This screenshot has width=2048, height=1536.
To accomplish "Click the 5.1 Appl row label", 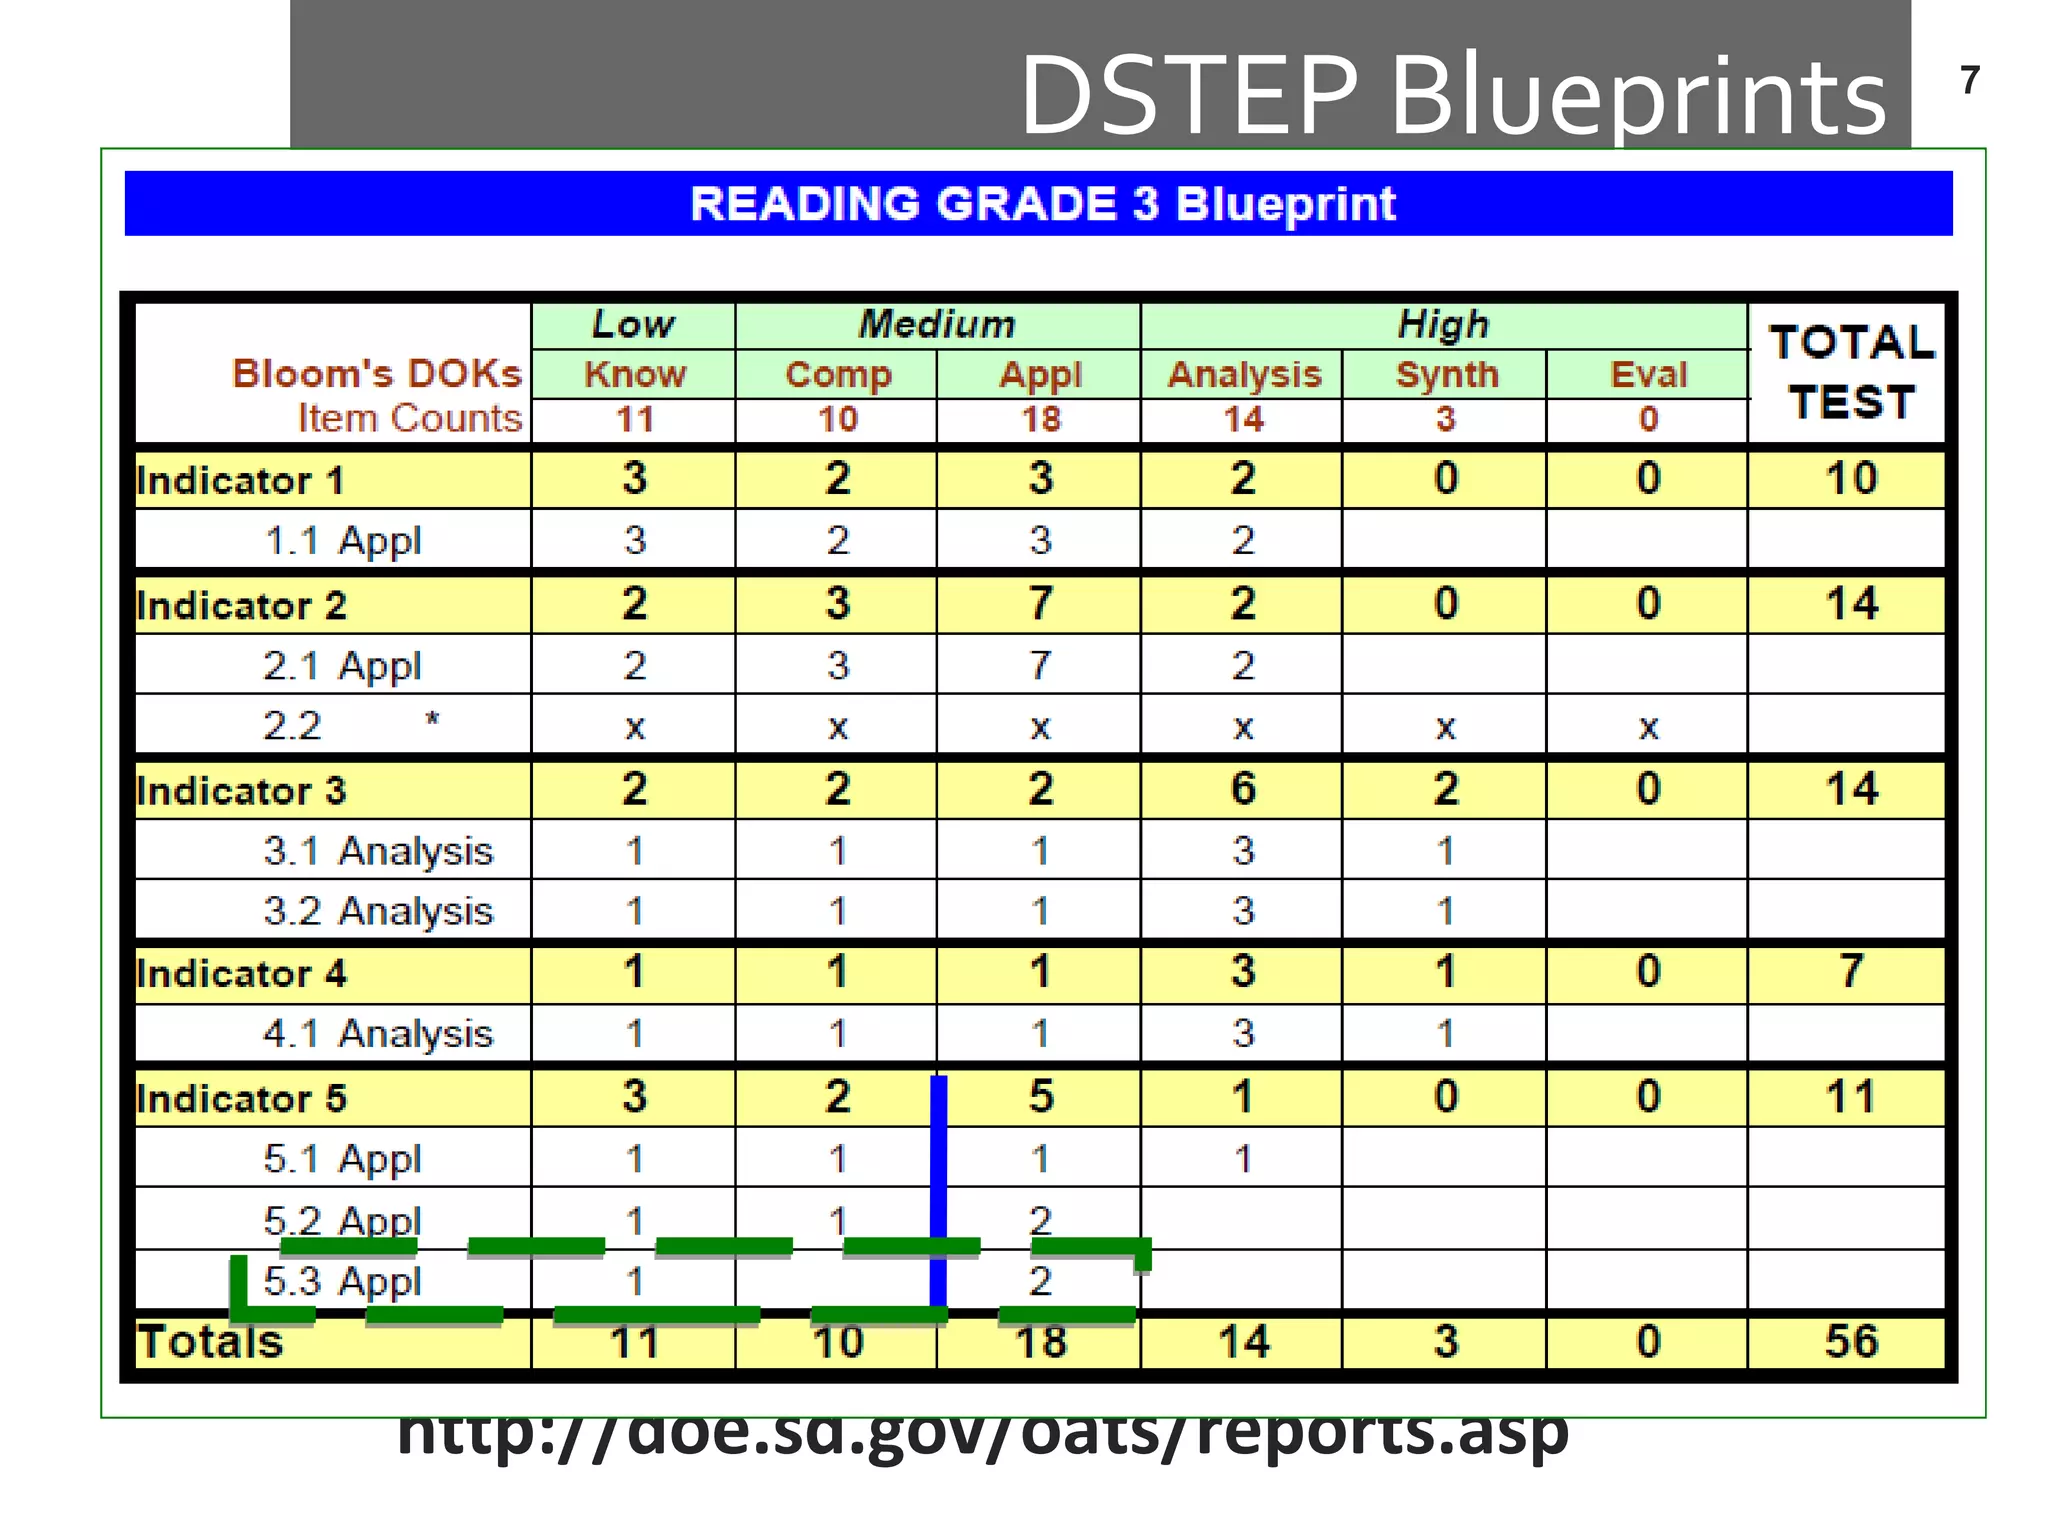I will [342, 1159].
